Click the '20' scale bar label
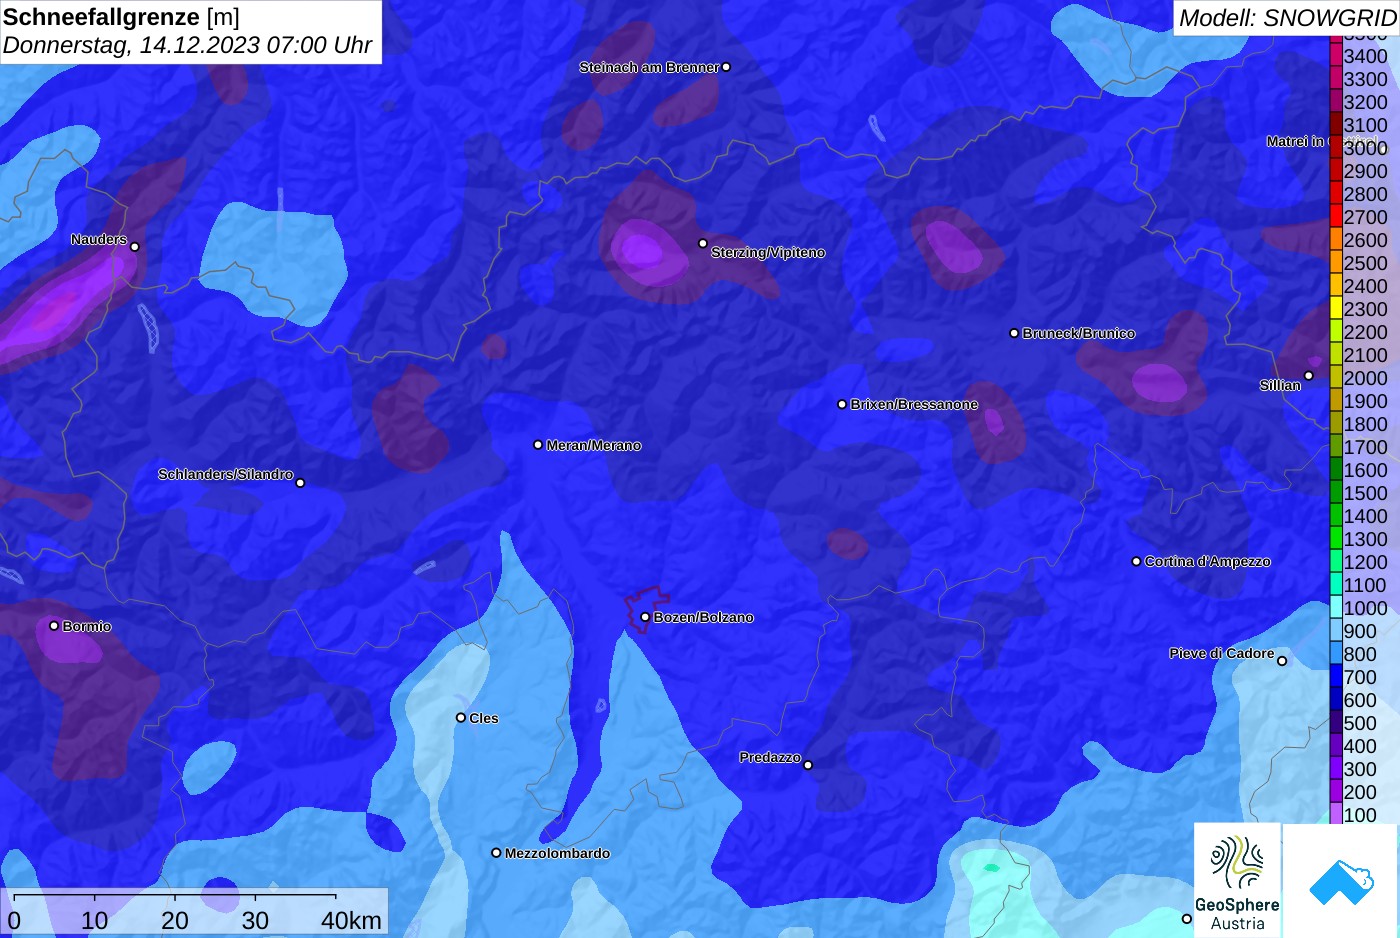This screenshot has width=1400, height=938. 175,920
